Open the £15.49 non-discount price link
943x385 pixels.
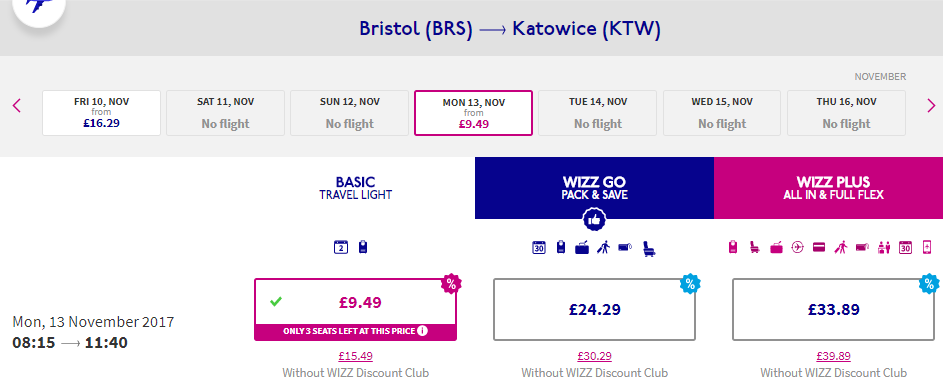point(355,356)
